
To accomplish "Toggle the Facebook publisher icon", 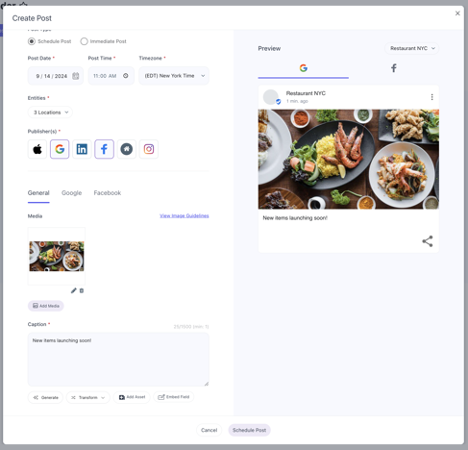I will [104, 149].
